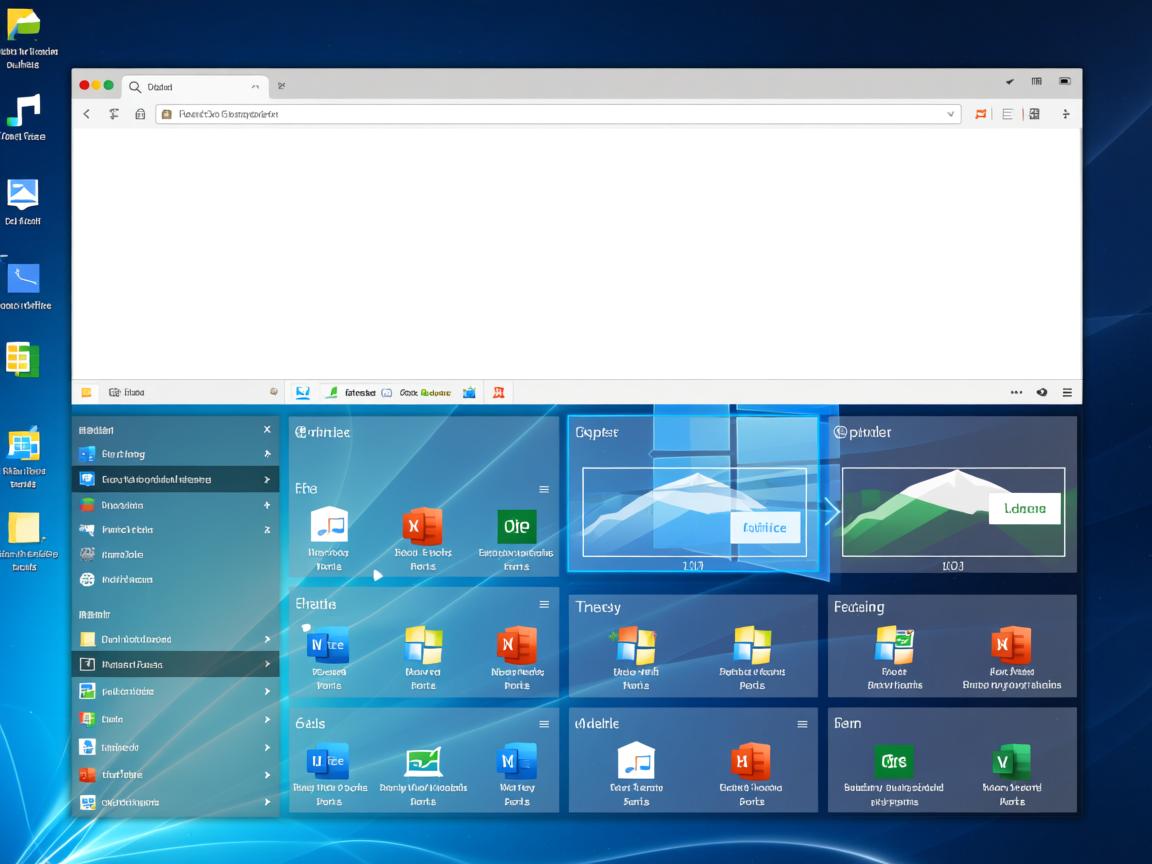Image resolution: width=1152 pixels, height=864 pixels.
Task: Click the orange icon right of address bar
Action: click(980, 114)
